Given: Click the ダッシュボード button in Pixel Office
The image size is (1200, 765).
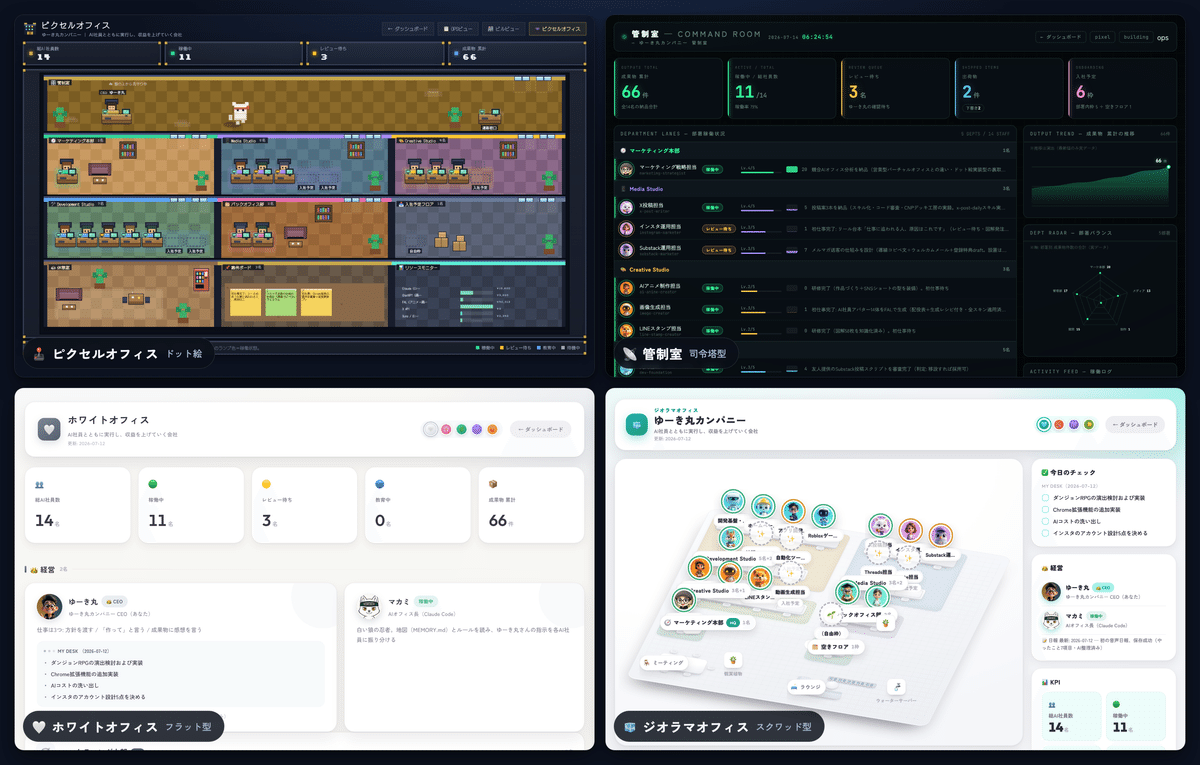Looking at the screenshot, I should tap(409, 29).
